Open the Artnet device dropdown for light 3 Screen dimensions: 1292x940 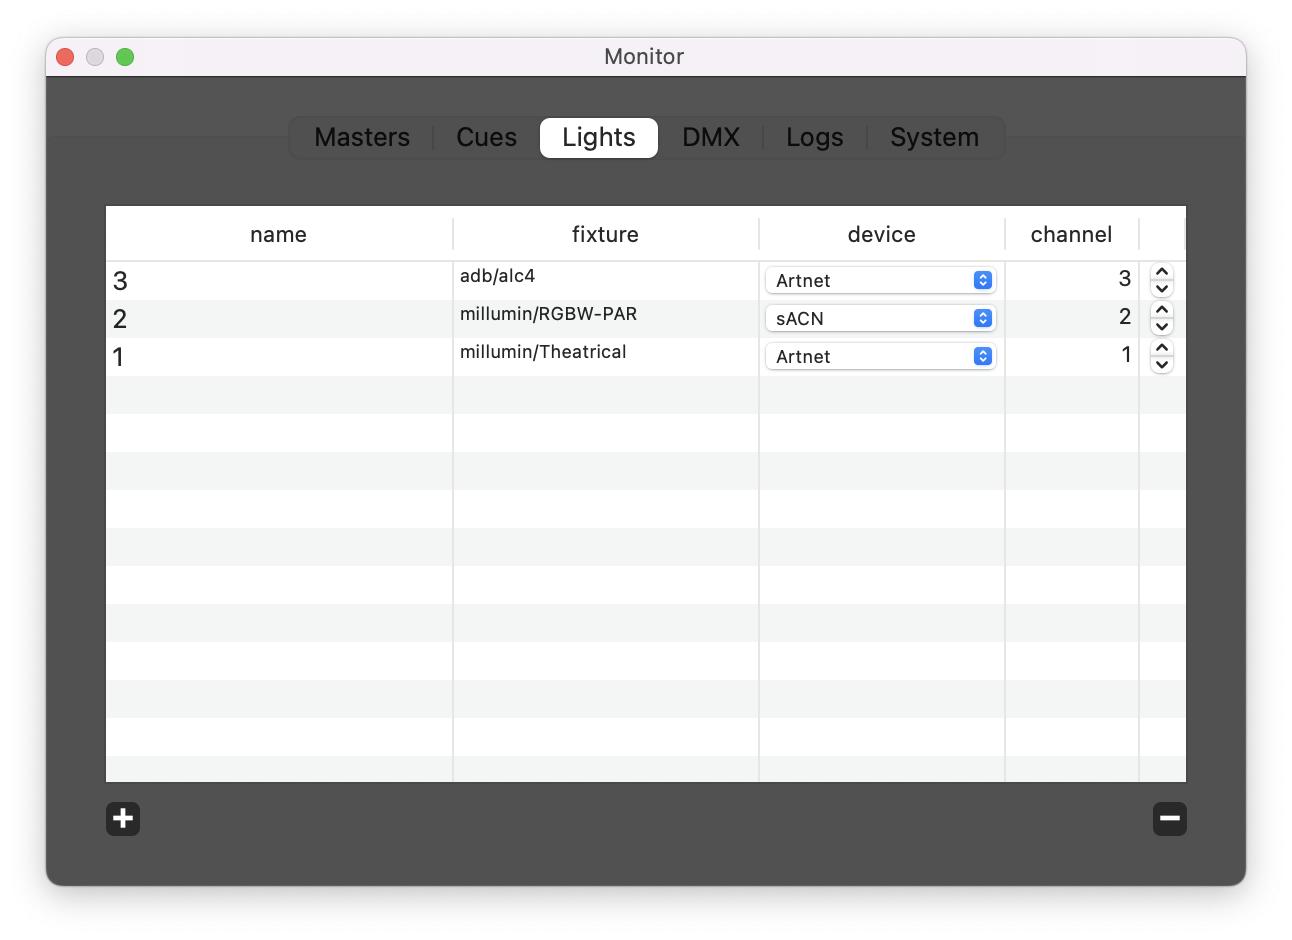coord(881,281)
